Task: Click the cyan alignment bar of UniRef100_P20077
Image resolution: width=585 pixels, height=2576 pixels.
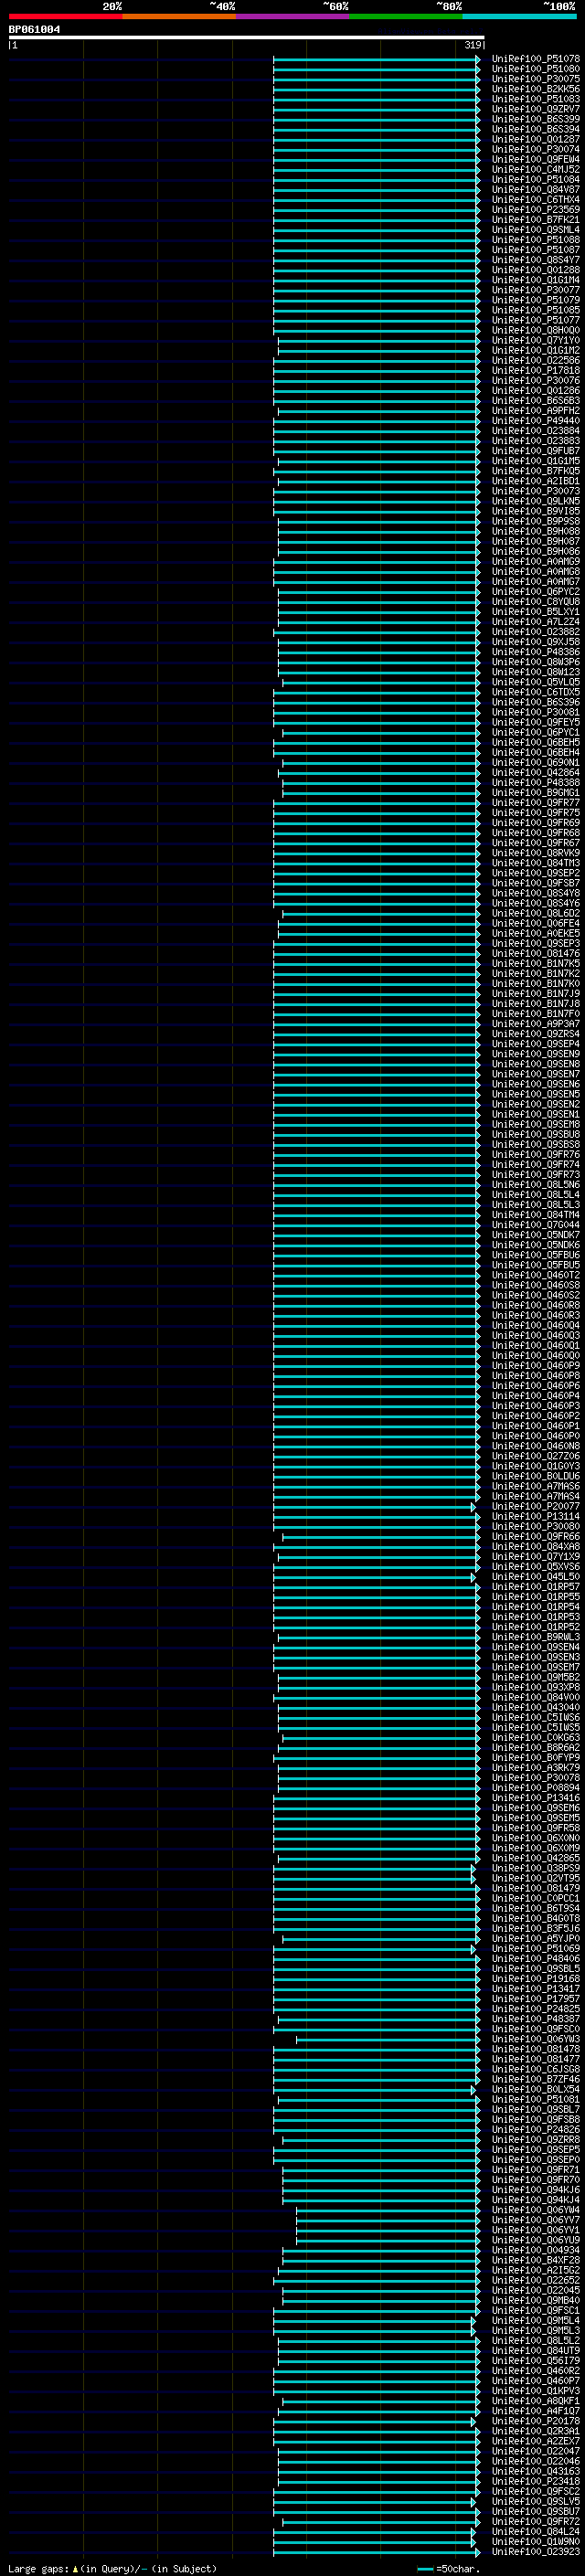Action: 374,1506
